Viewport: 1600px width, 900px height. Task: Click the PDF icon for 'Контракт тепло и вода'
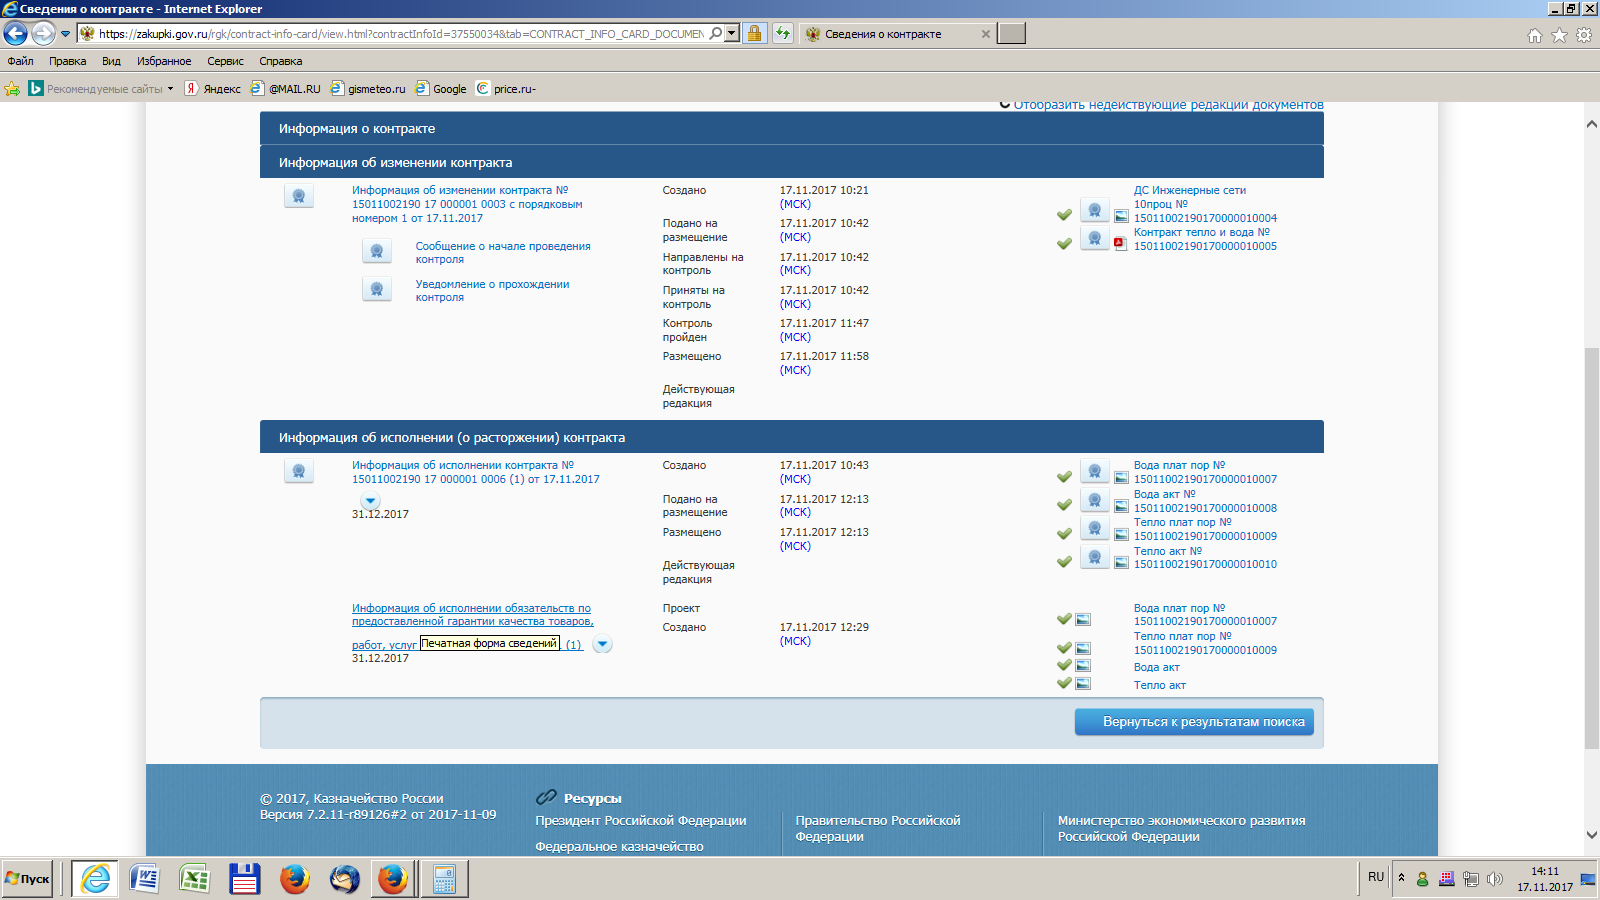[1120, 243]
